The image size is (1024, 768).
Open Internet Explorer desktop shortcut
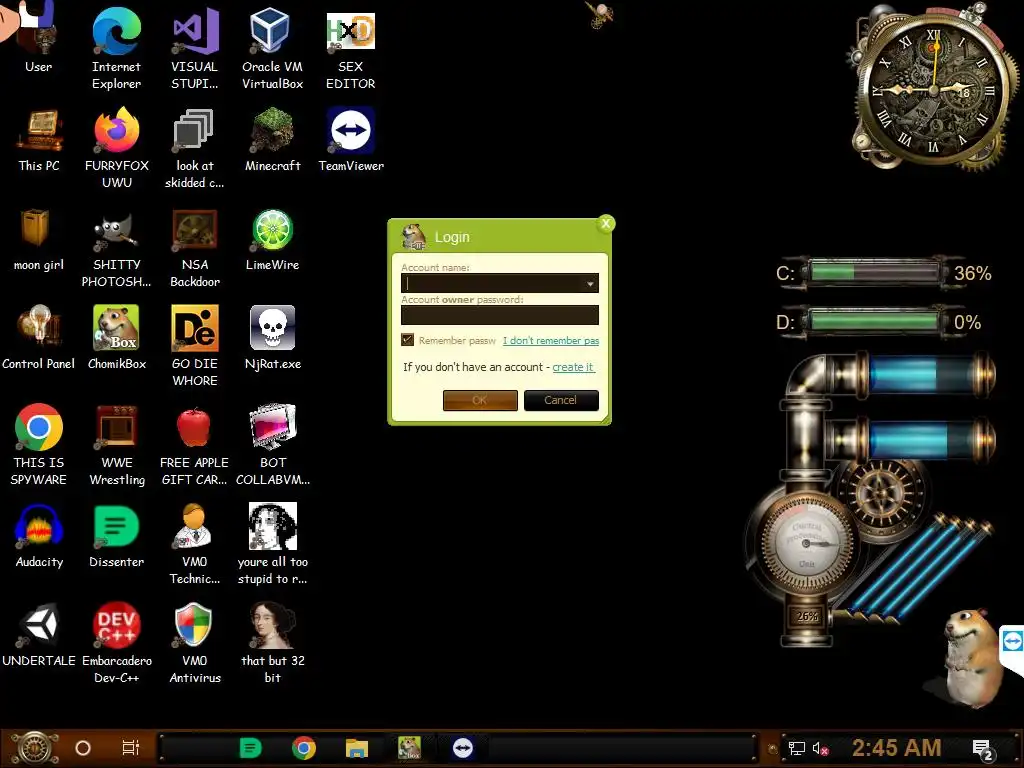click(x=116, y=47)
